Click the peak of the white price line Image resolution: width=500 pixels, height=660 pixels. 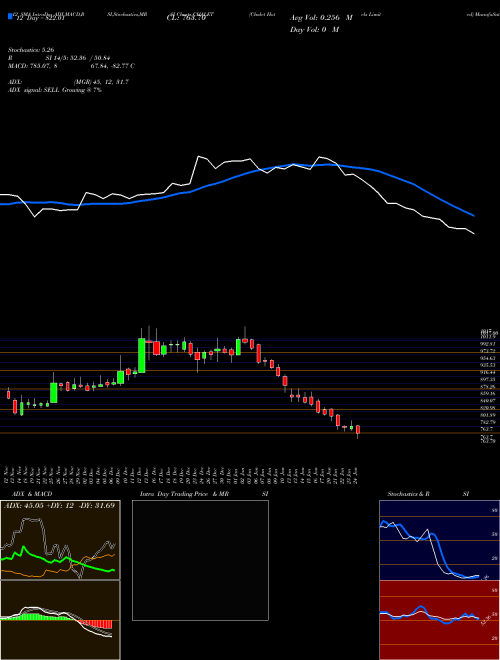point(198,157)
